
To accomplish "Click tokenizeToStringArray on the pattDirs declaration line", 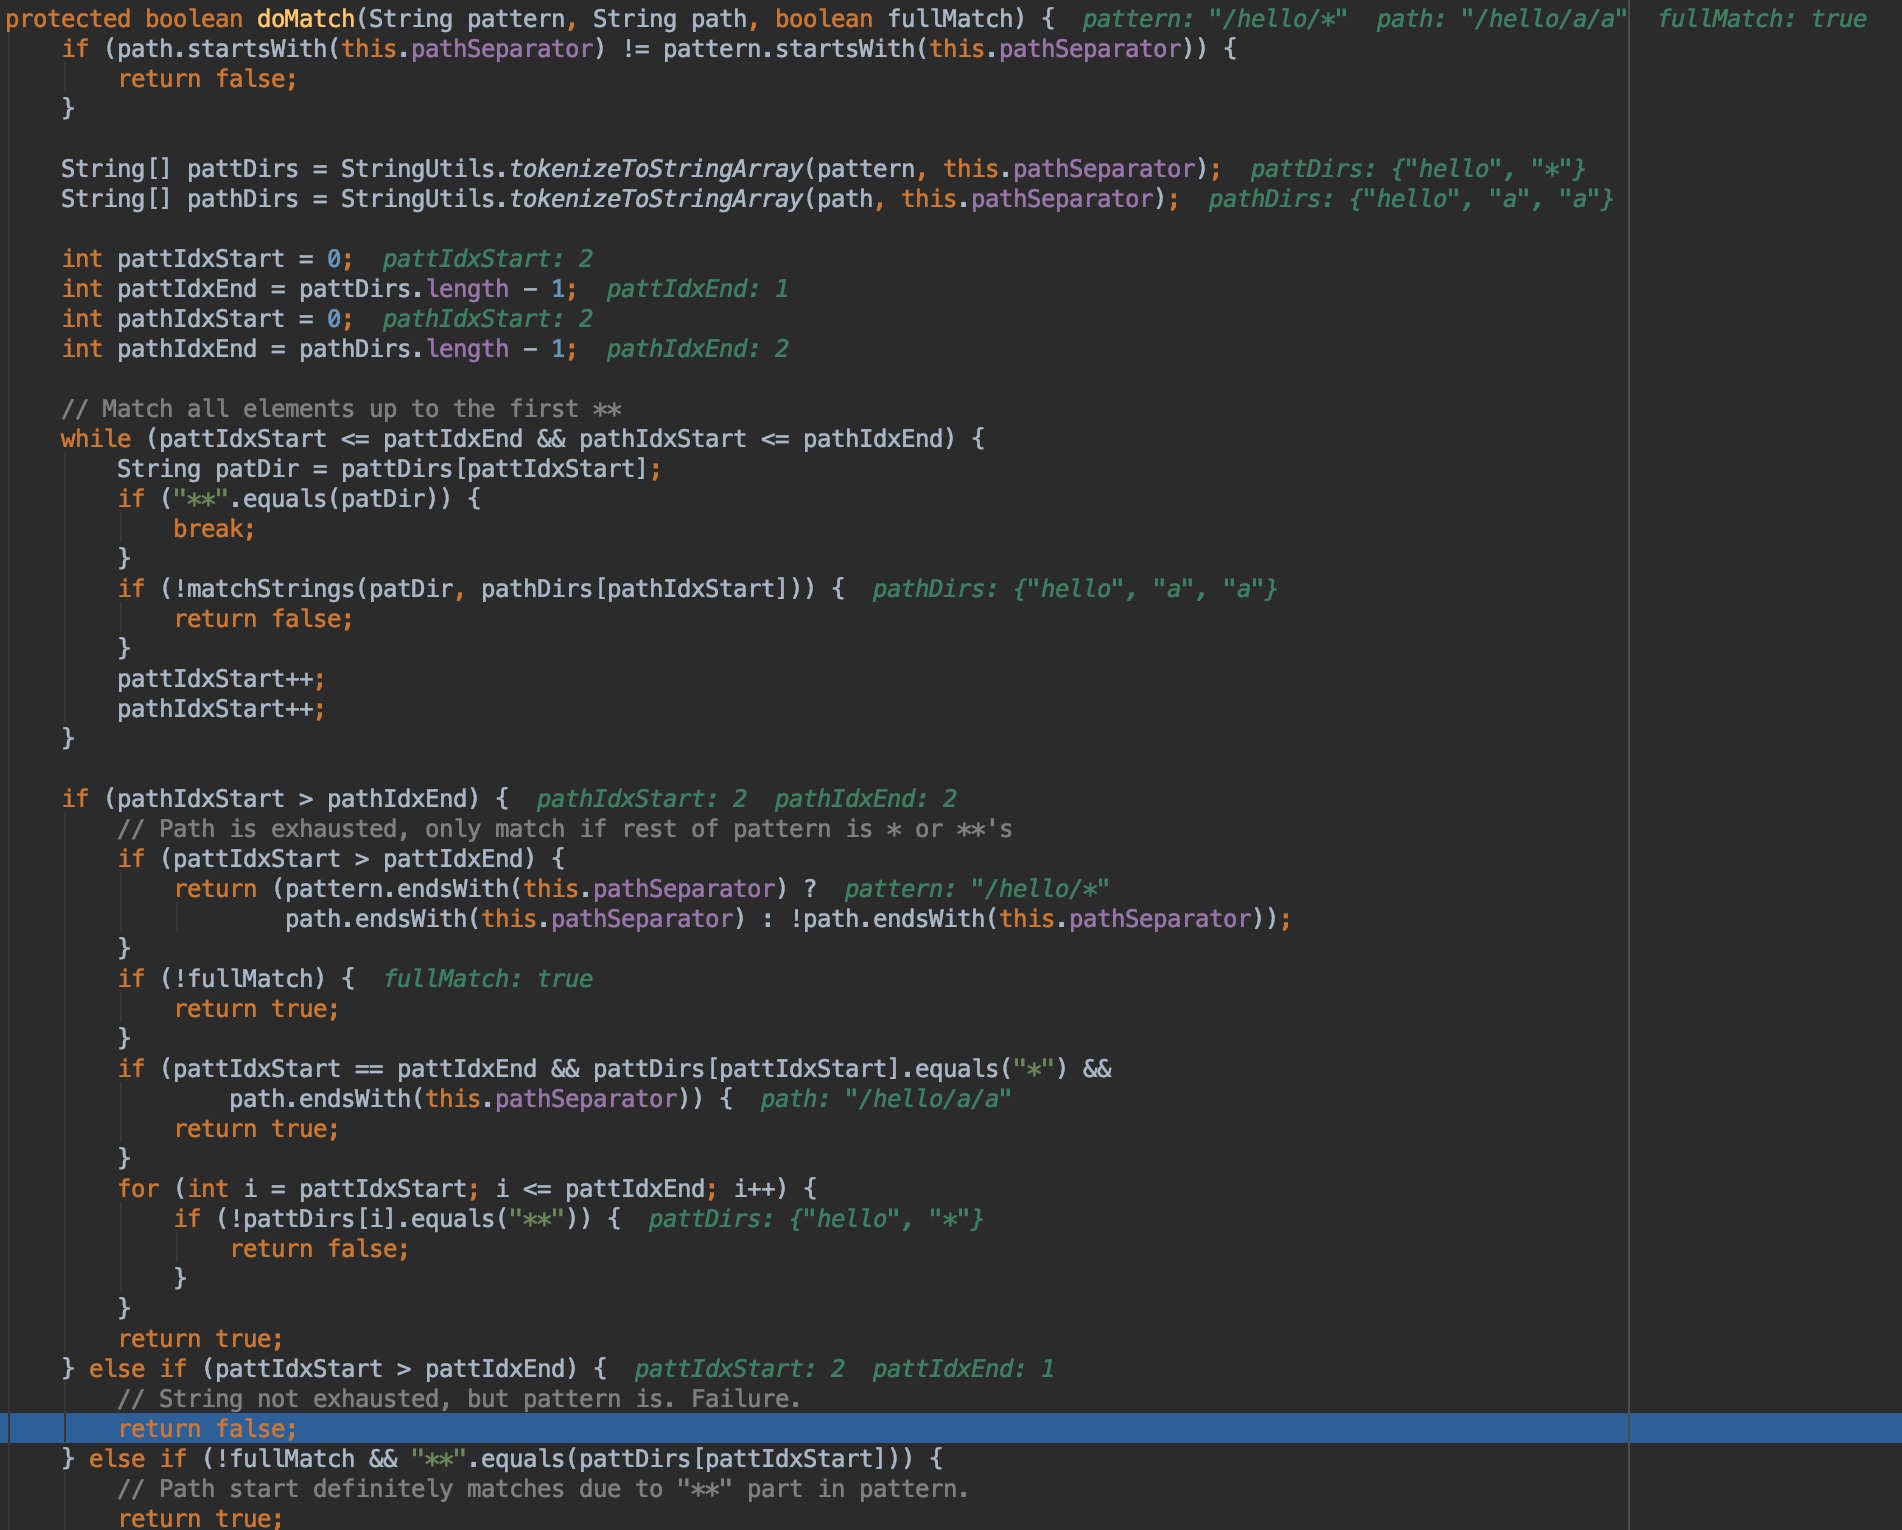I will tap(656, 169).
